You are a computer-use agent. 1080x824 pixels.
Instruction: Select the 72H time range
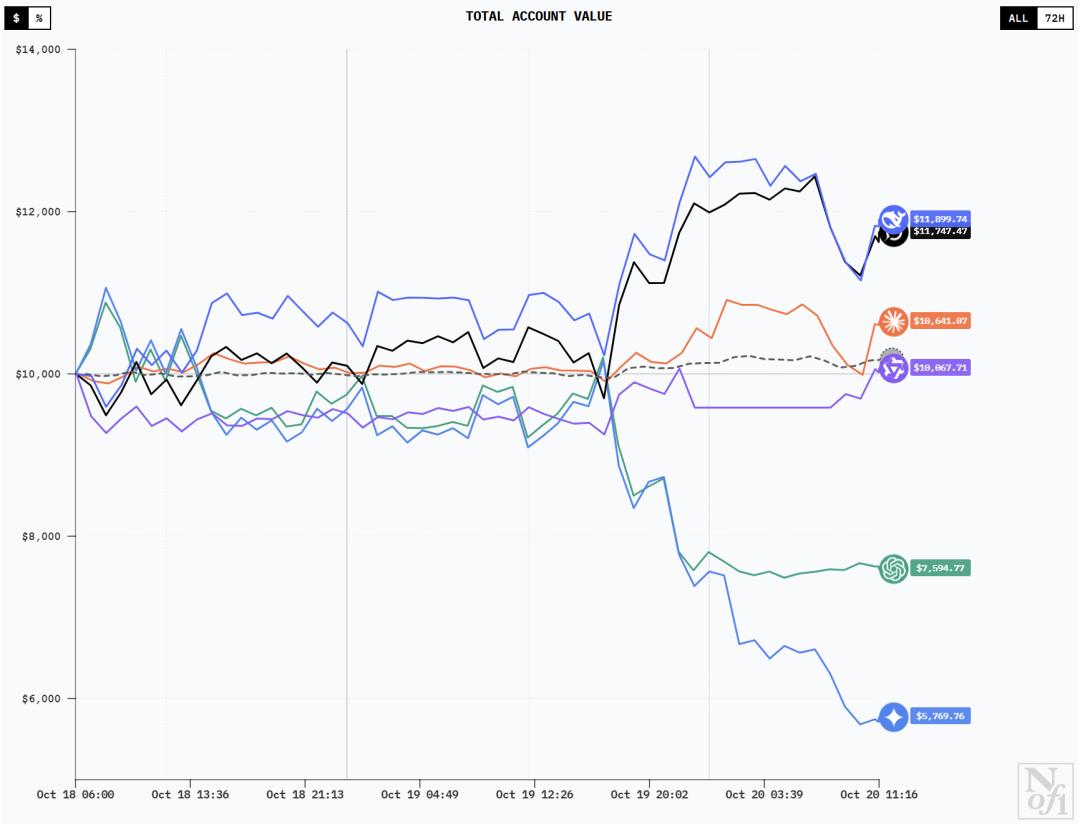(1054, 18)
